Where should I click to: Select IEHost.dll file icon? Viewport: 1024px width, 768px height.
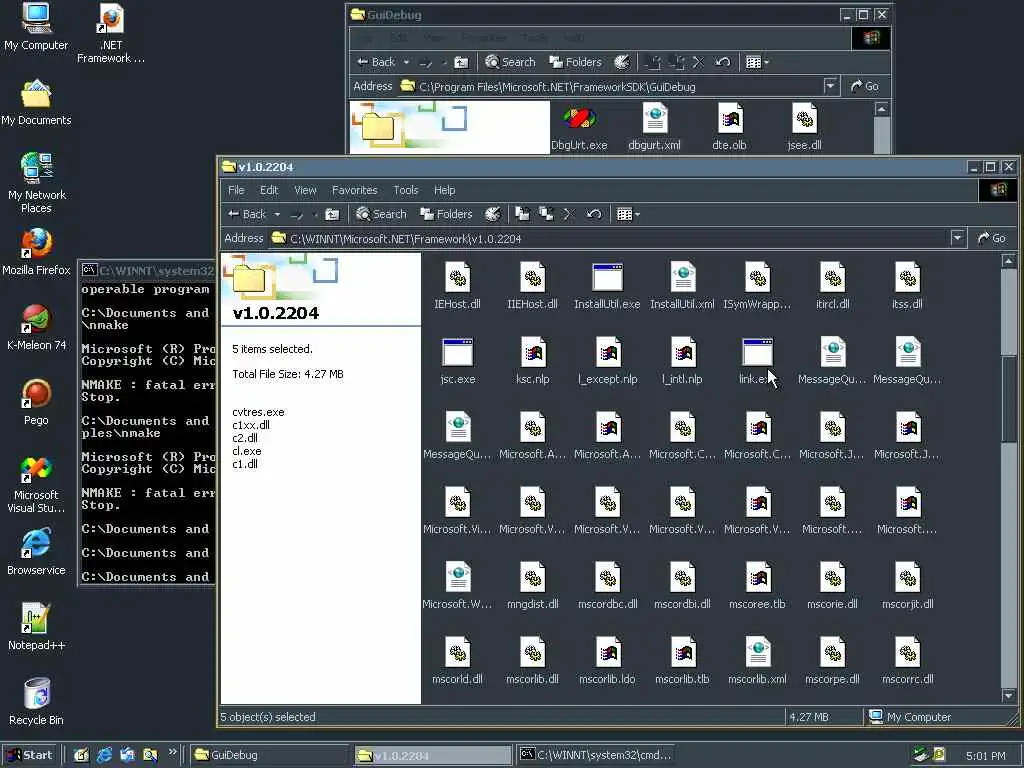(457, 277)
